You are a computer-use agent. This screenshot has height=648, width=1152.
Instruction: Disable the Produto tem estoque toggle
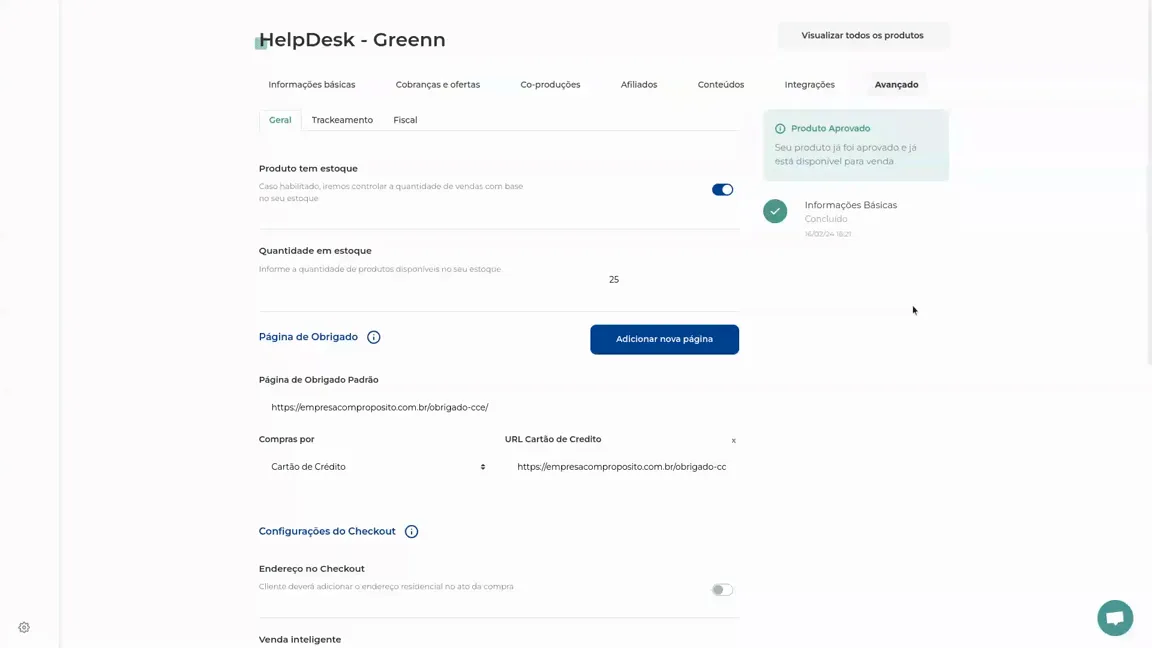(722, 190)
